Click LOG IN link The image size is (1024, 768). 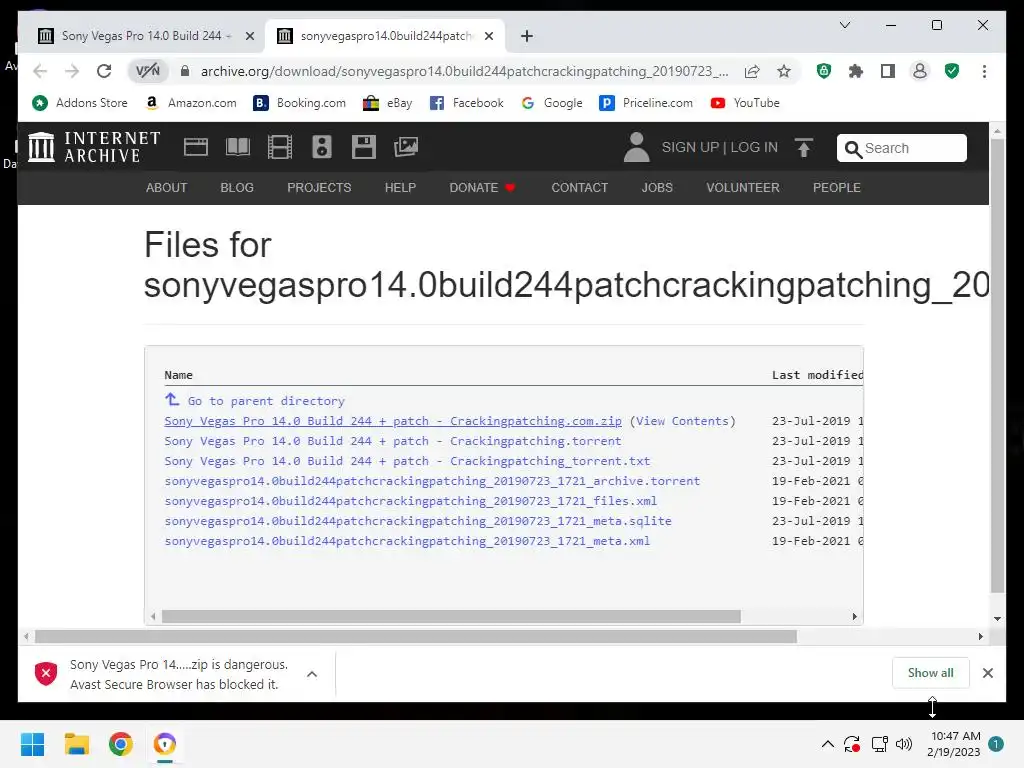click(754, 148)
